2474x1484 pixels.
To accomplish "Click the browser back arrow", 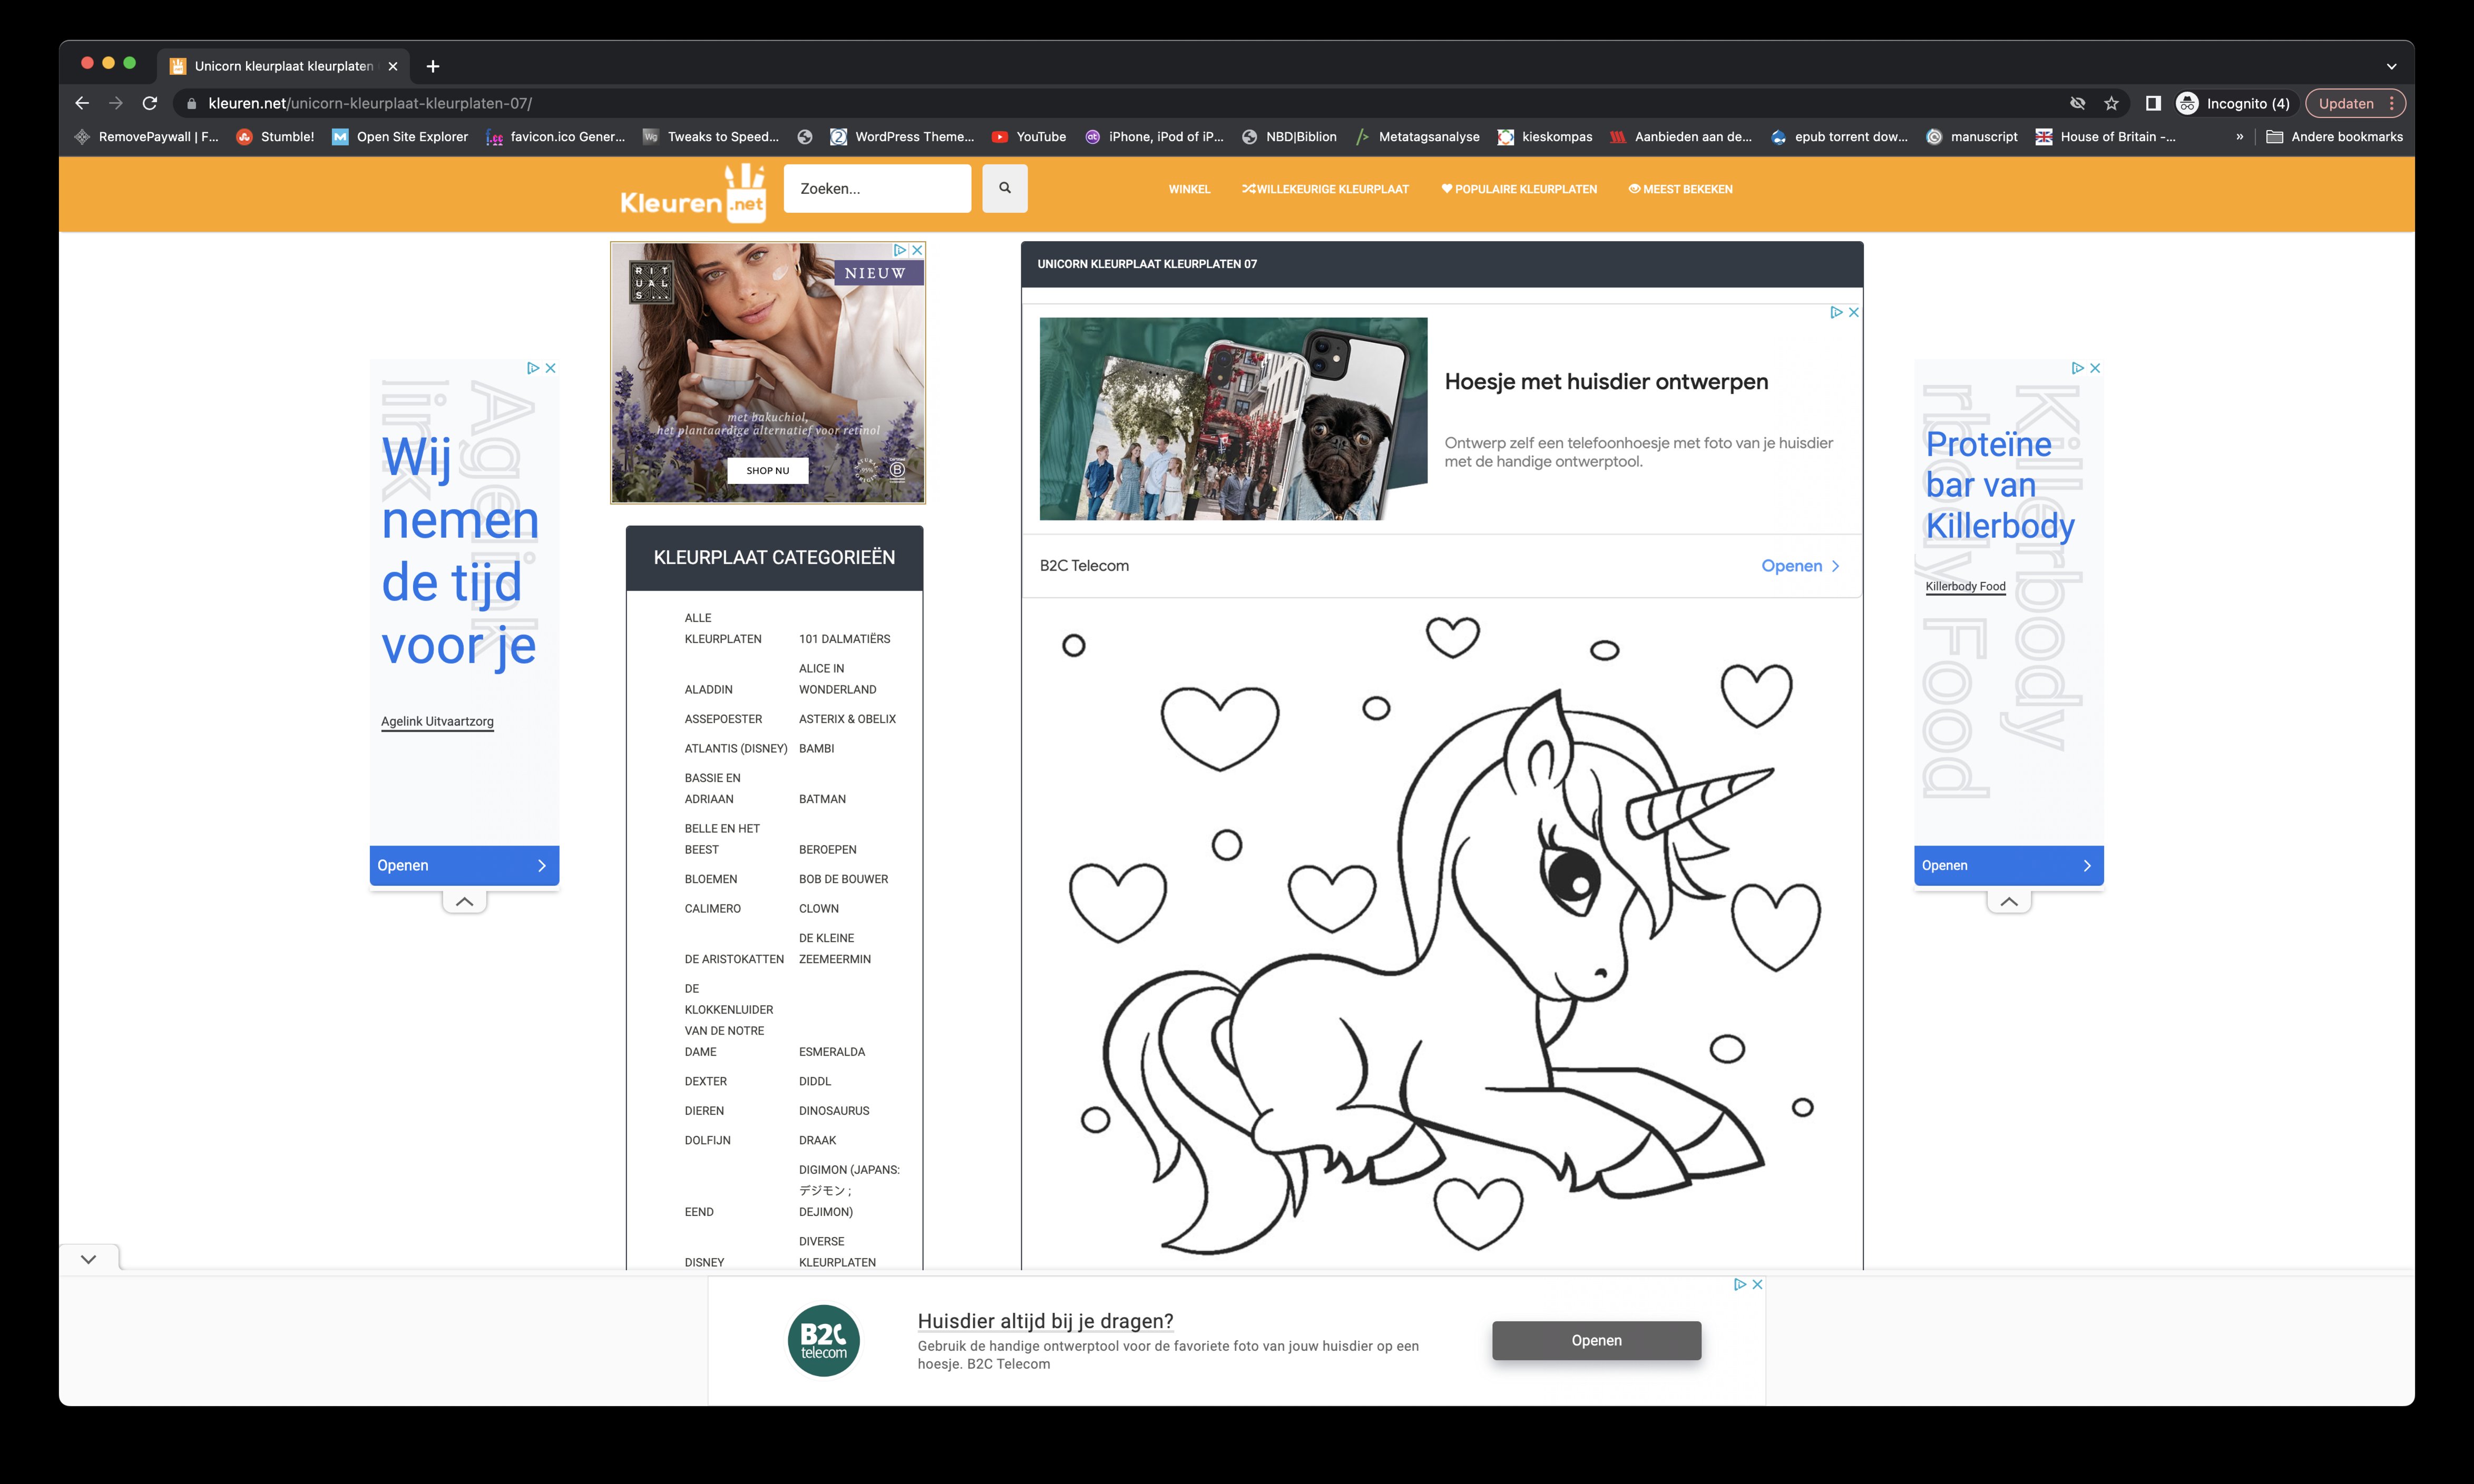I will point(82,103).
